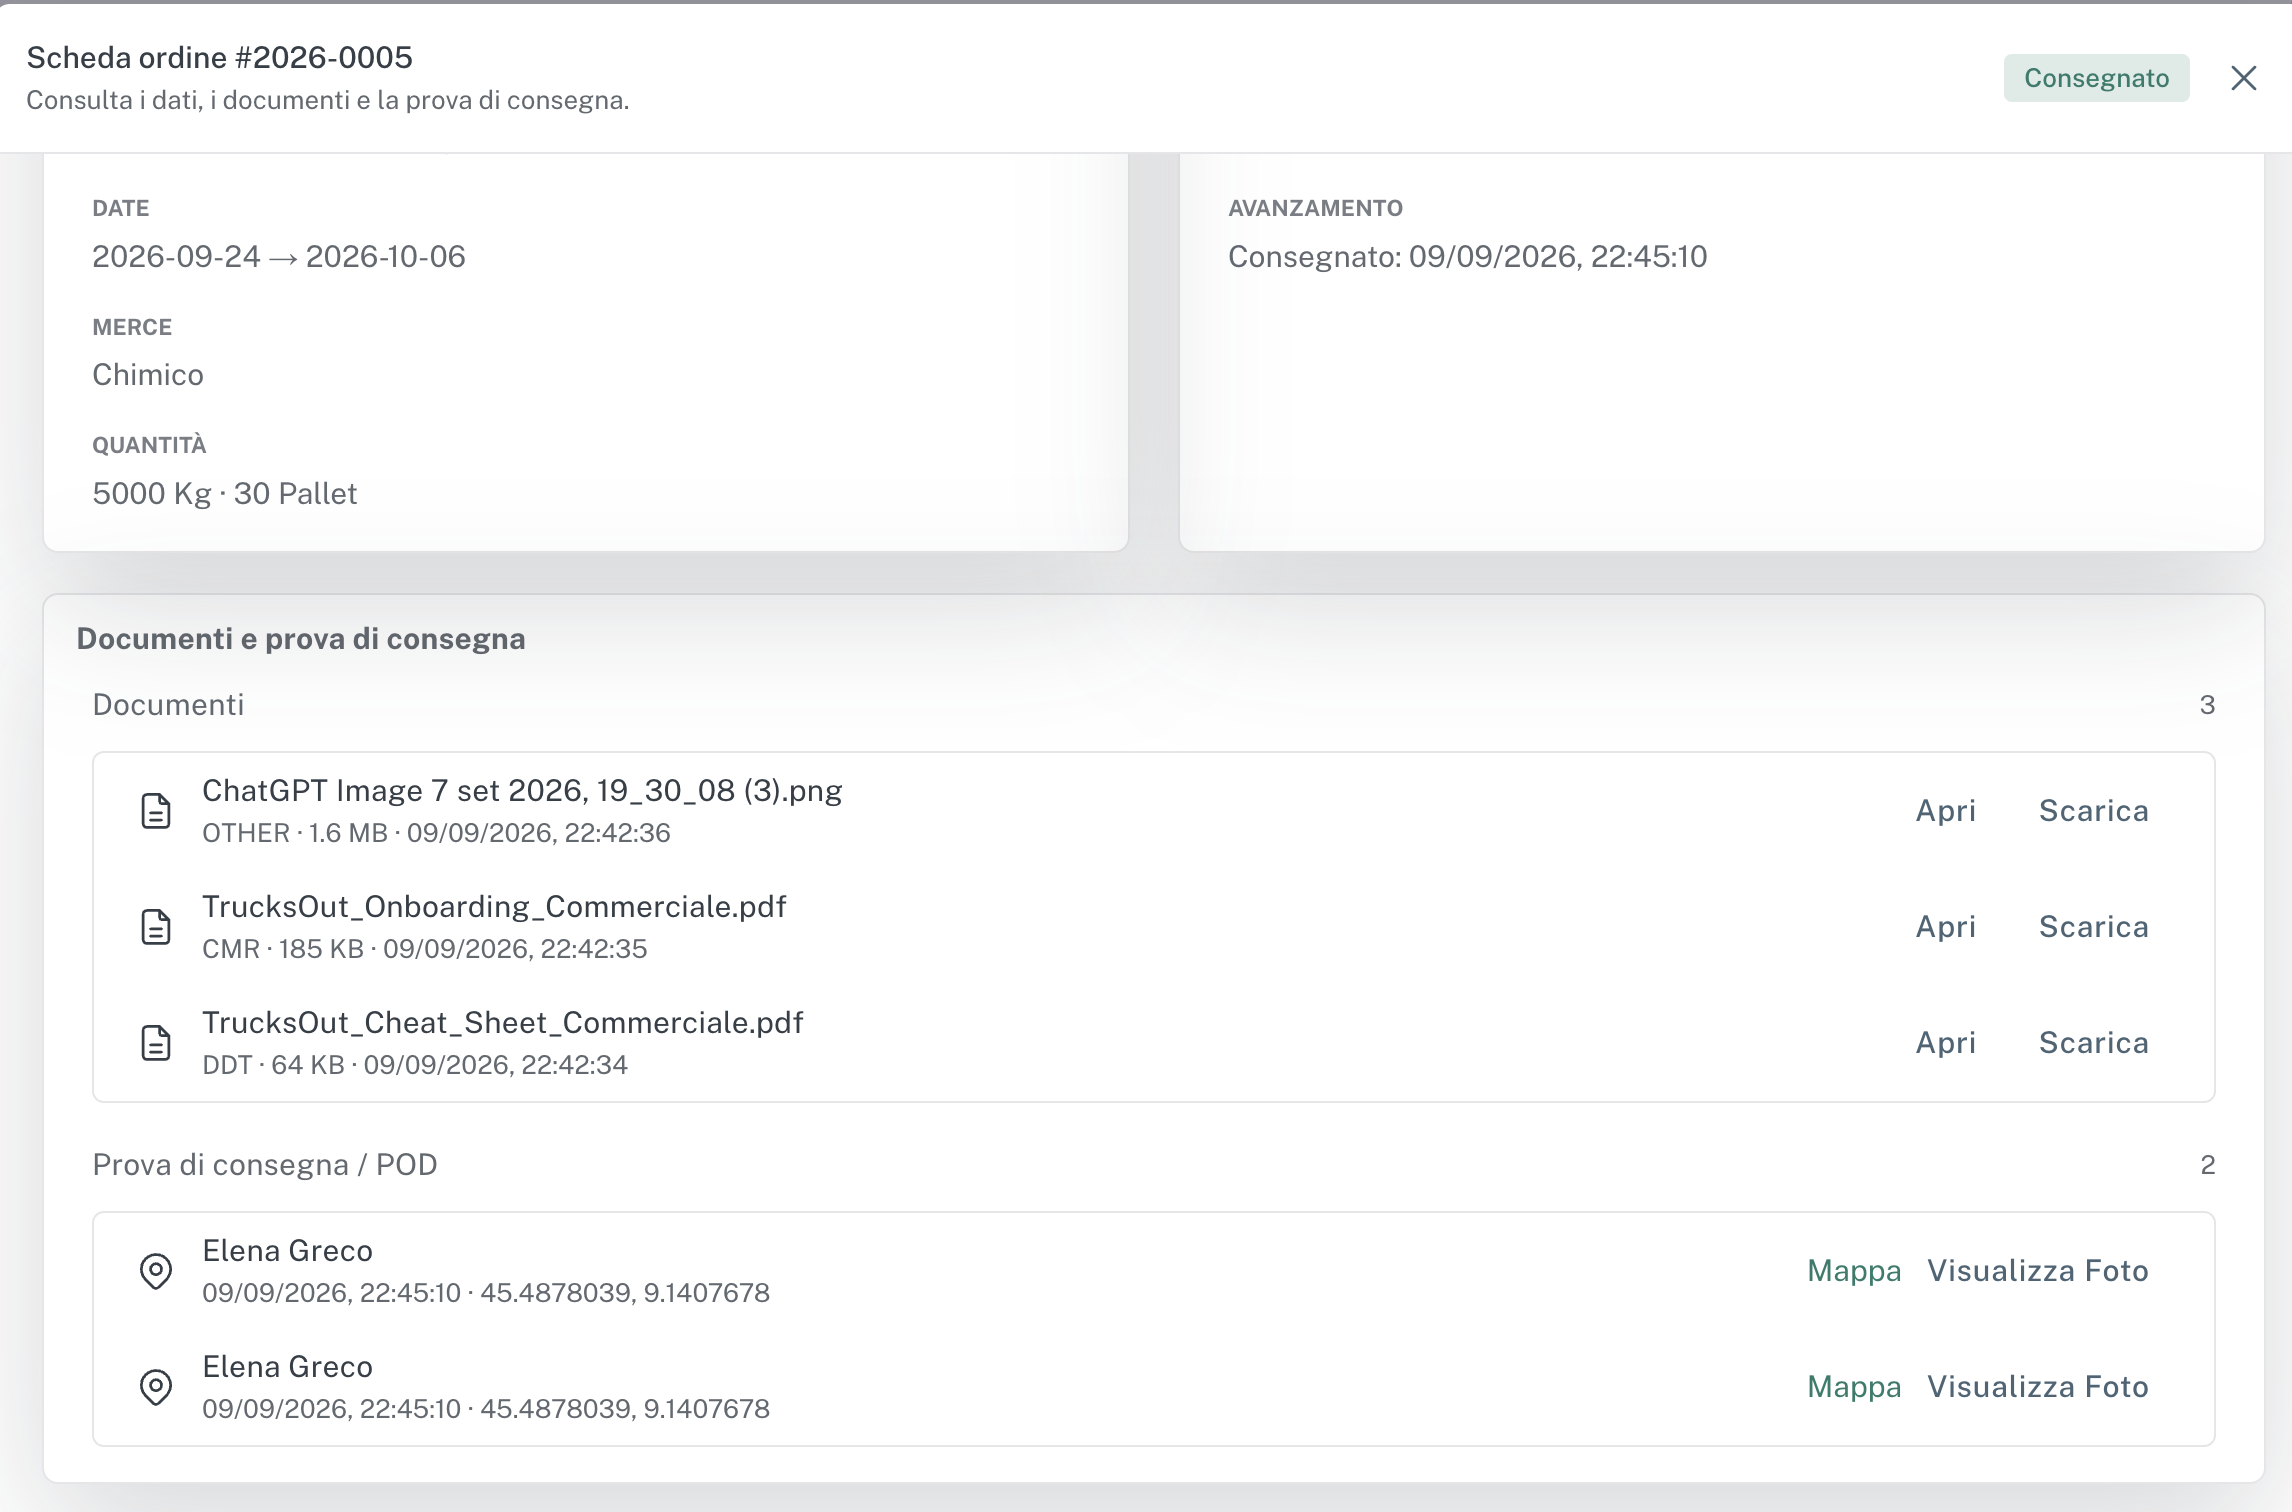2292x1512 pixels.
Task: Click the Documenti section header
Action: (x=168, y=705)
